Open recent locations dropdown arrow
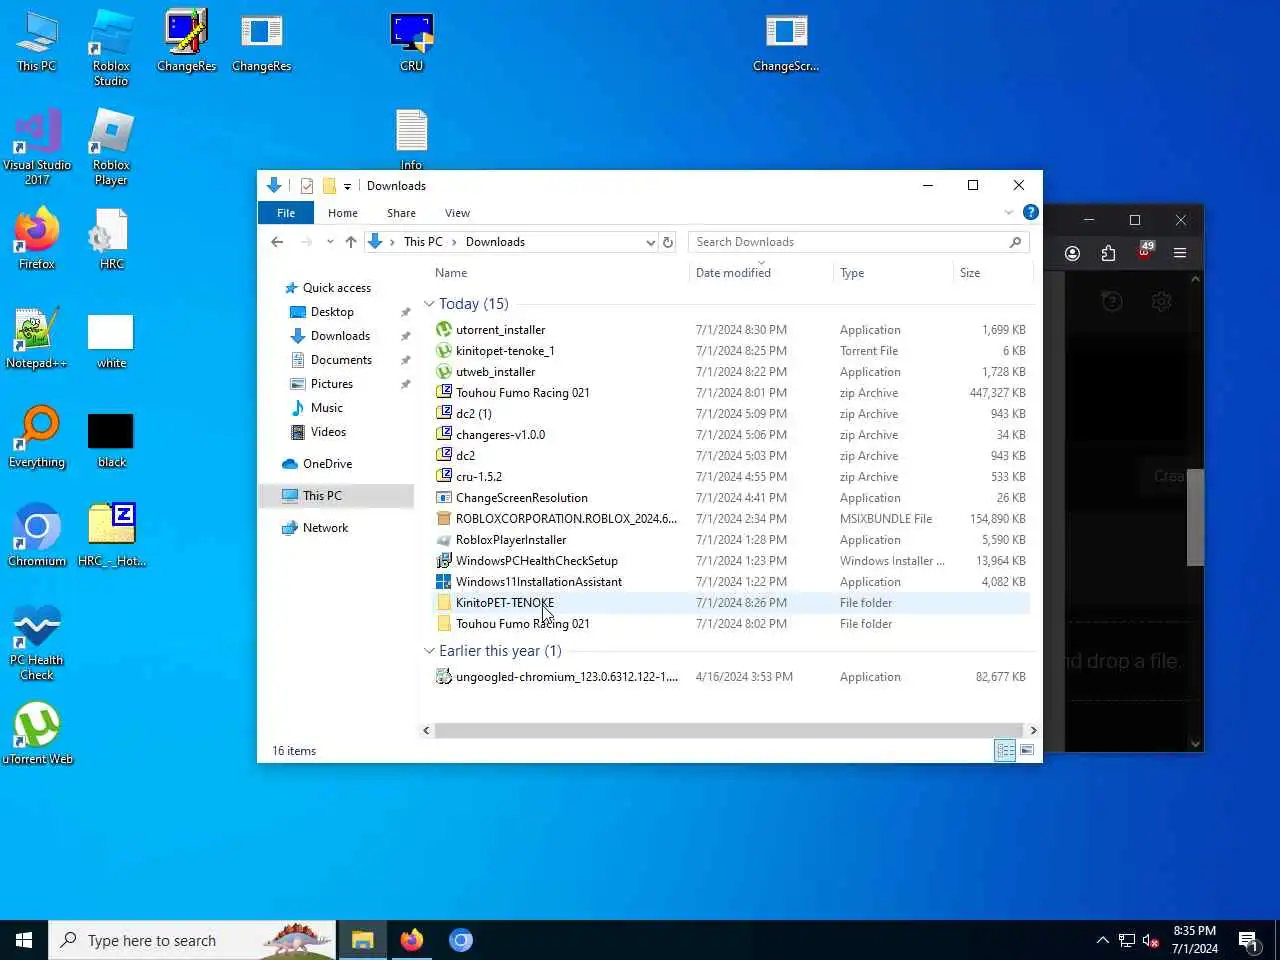1280x960 pixels. pos(330,242)
